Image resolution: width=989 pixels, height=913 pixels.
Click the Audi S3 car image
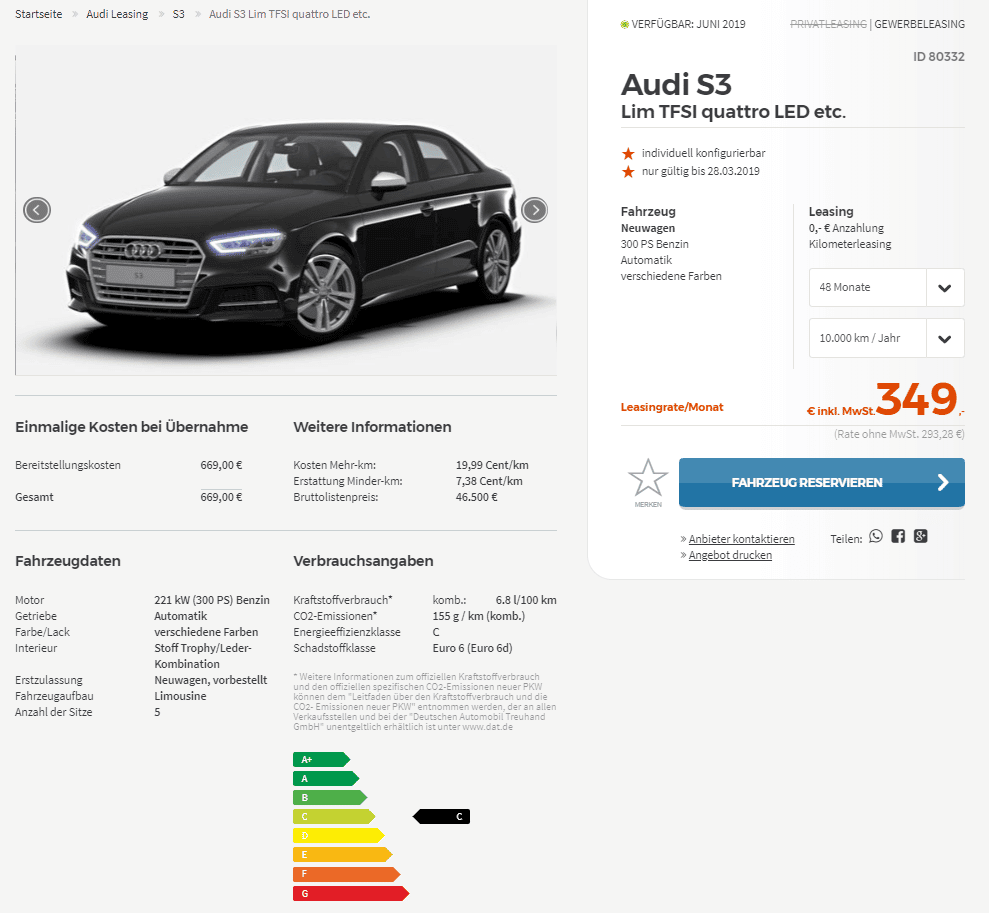pos(286,210)
